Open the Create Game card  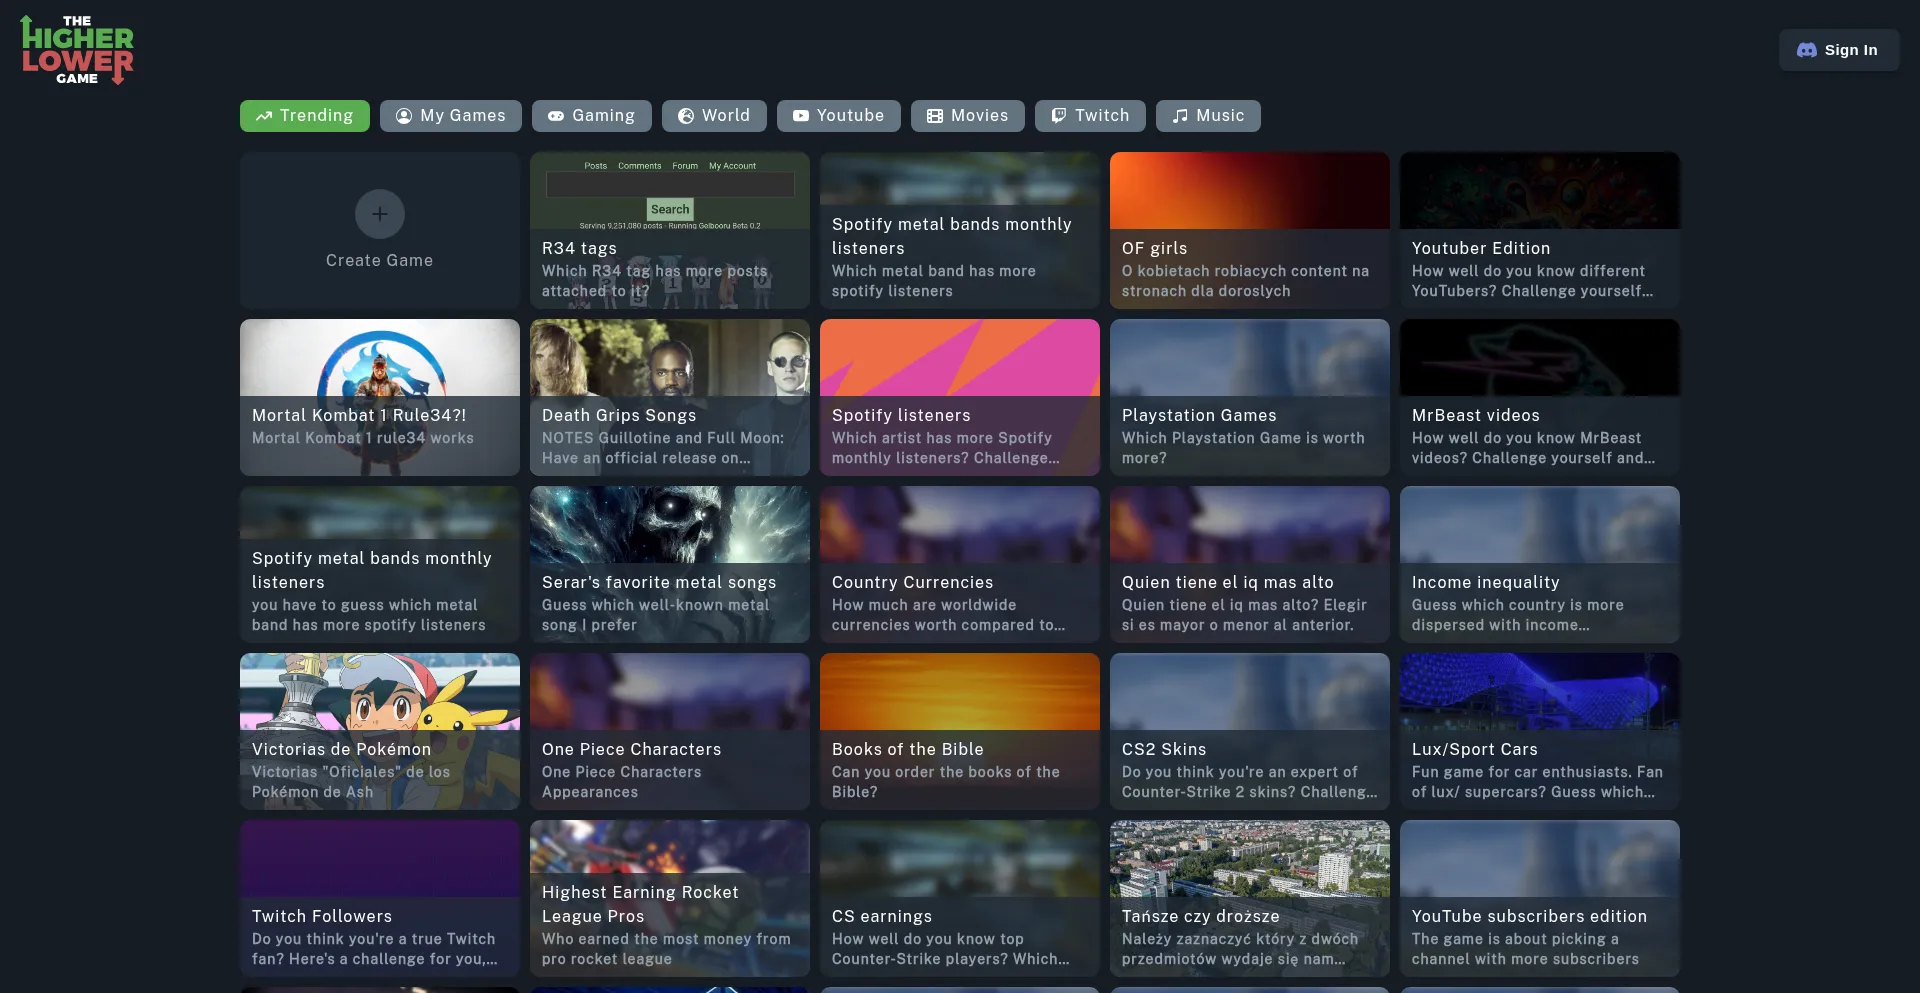click(379, 231)
